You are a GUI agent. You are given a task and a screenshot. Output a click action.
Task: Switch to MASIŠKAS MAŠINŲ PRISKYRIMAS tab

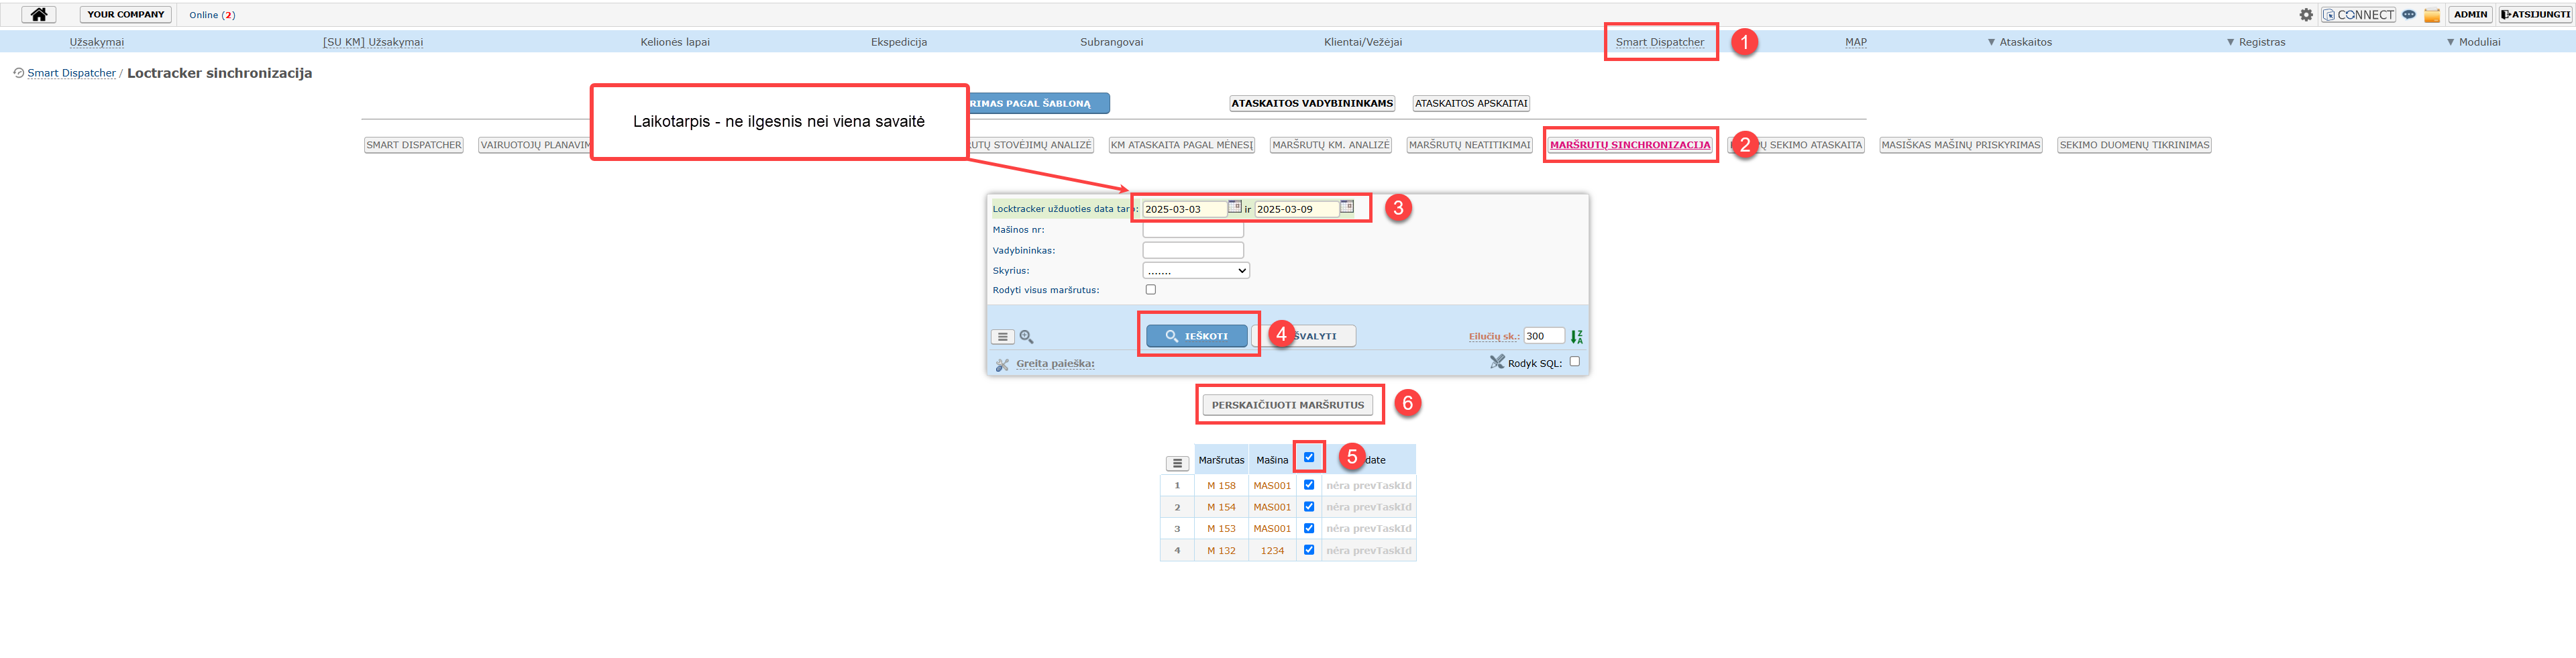coord(1960,145)
